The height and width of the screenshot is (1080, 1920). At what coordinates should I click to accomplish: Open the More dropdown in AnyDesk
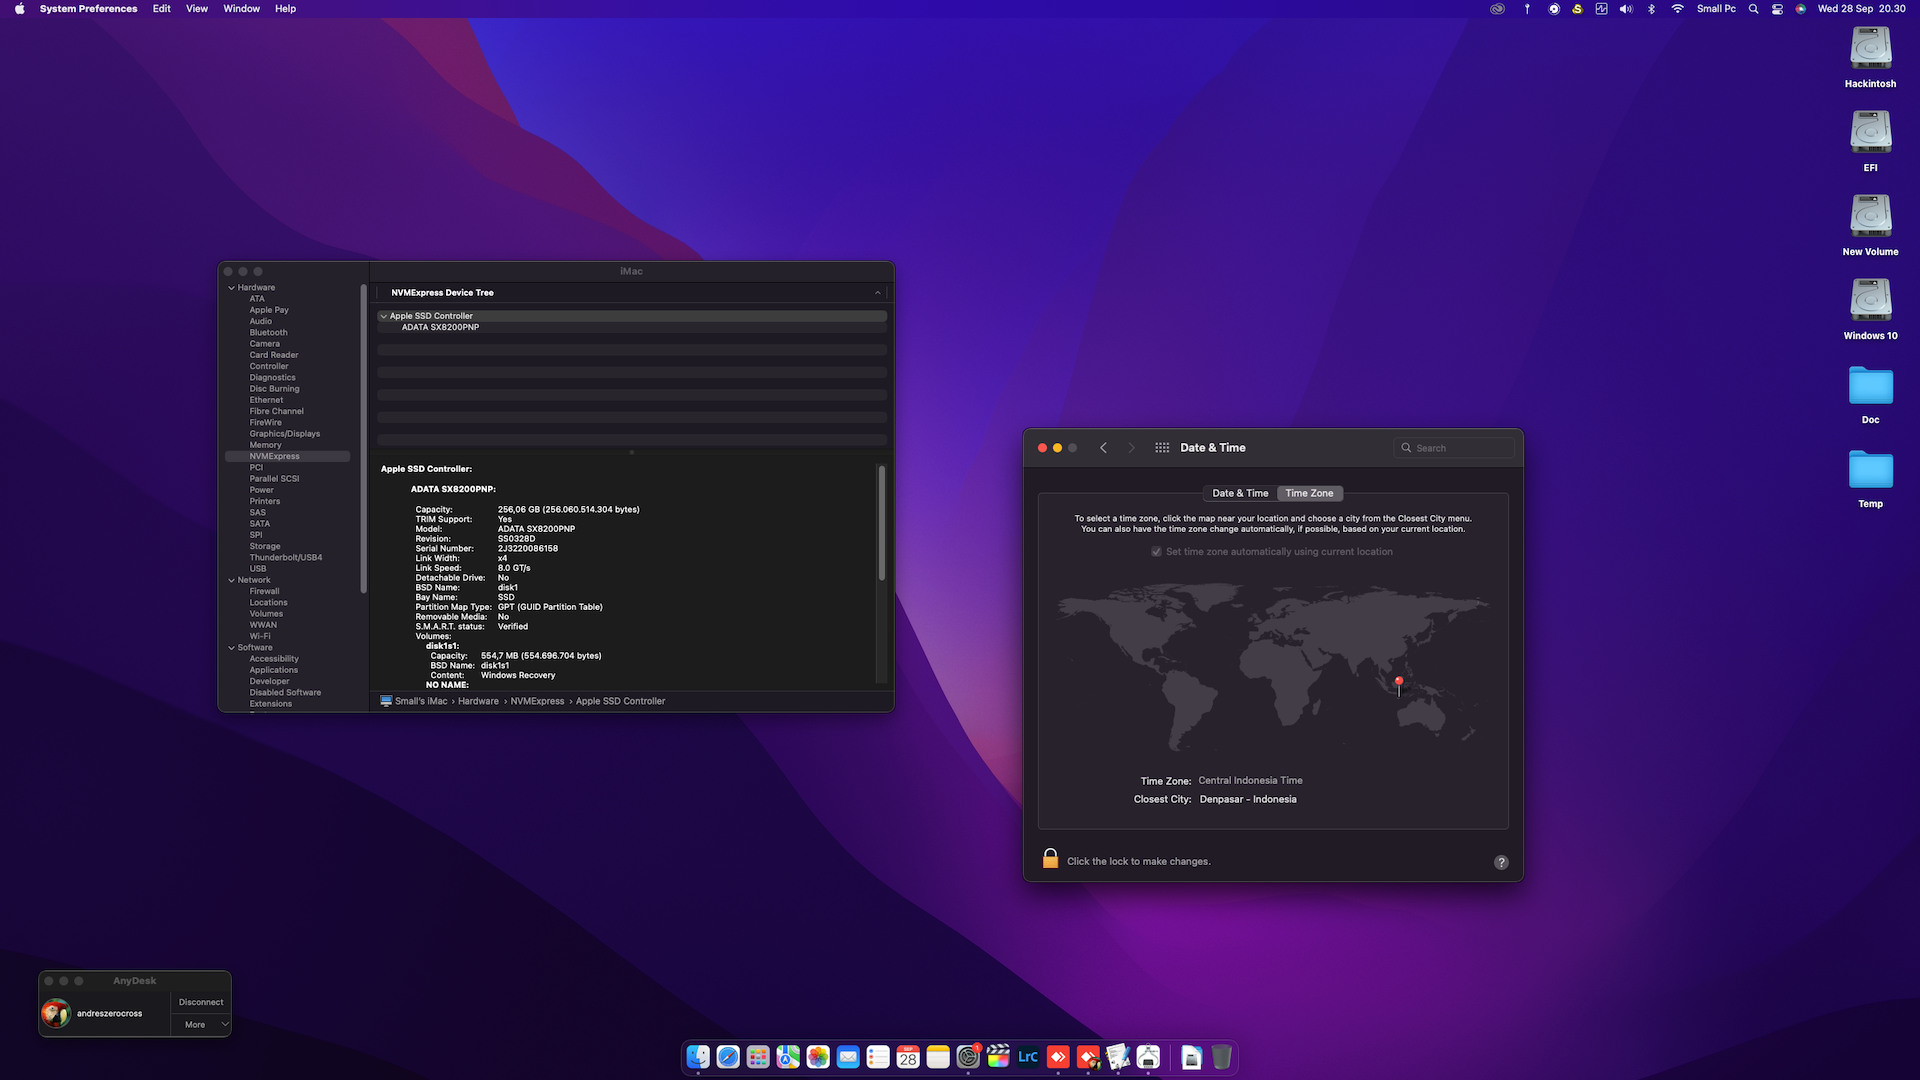[201, 1025]
